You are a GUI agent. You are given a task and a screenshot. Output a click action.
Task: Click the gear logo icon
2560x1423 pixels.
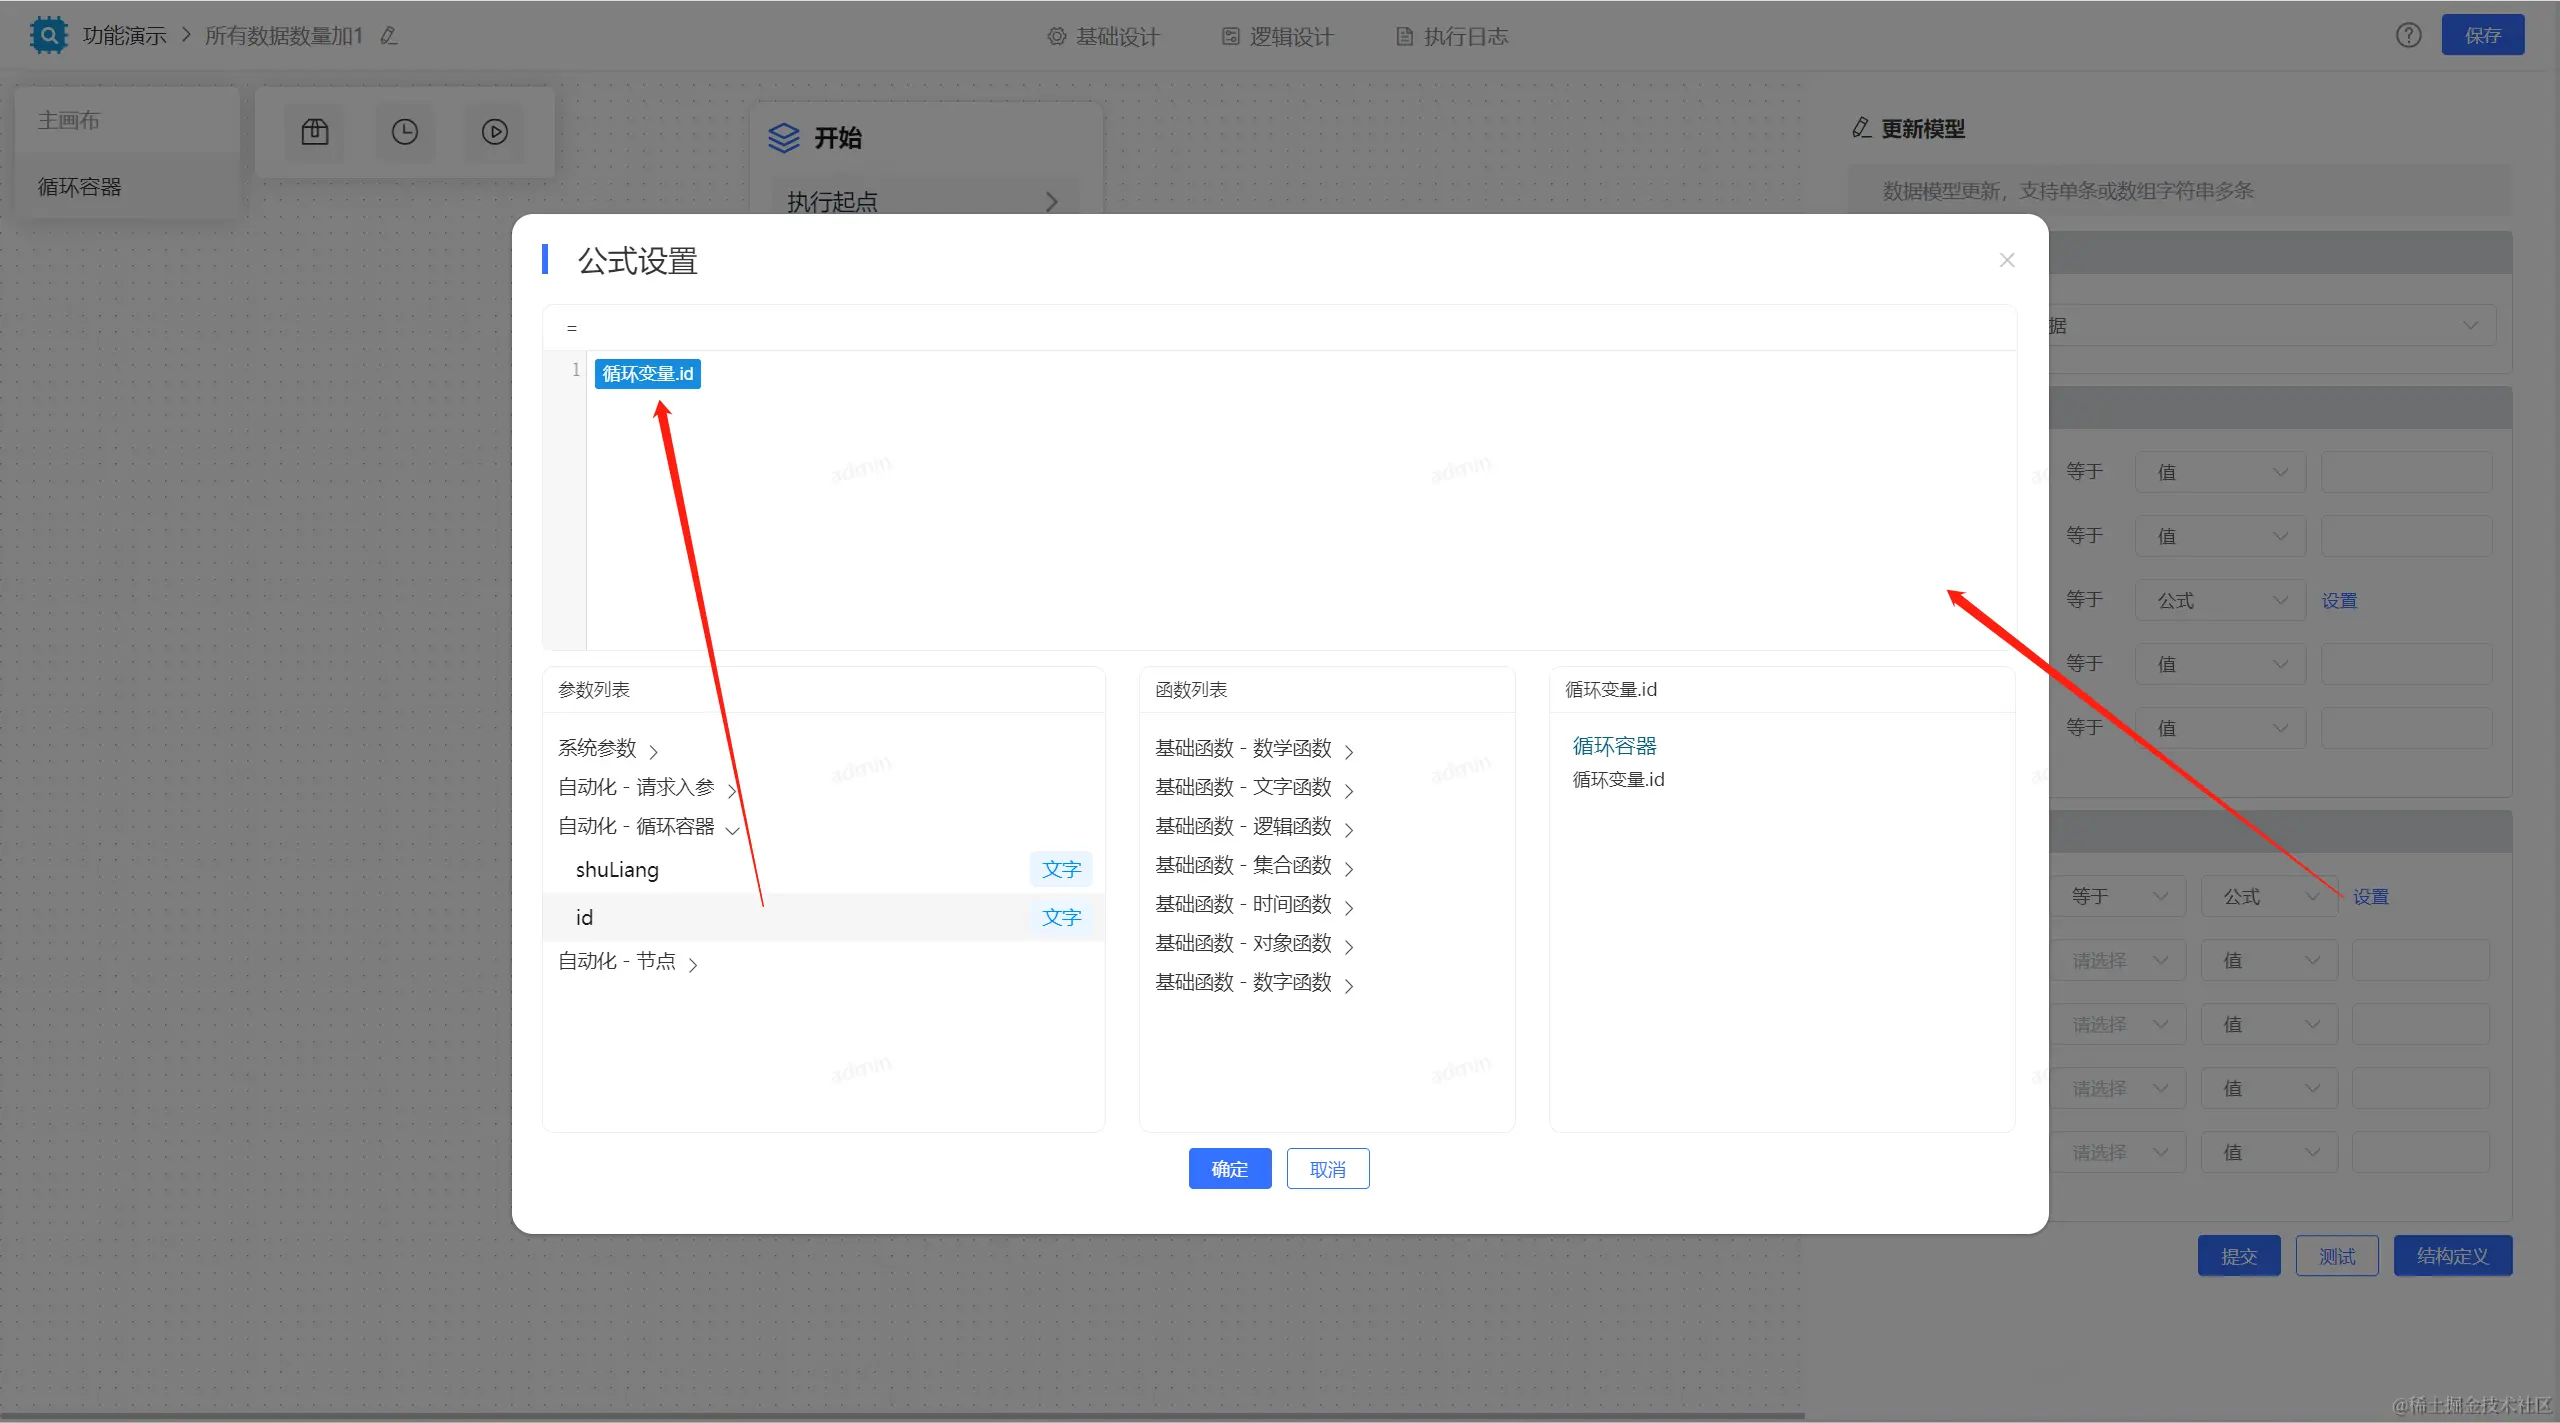48,35
